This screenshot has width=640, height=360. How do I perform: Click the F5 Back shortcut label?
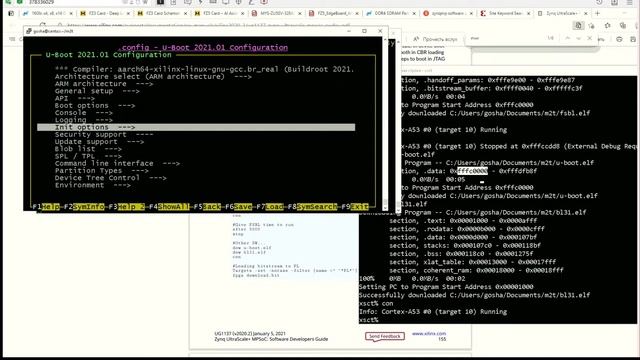[x=207, y=207]
